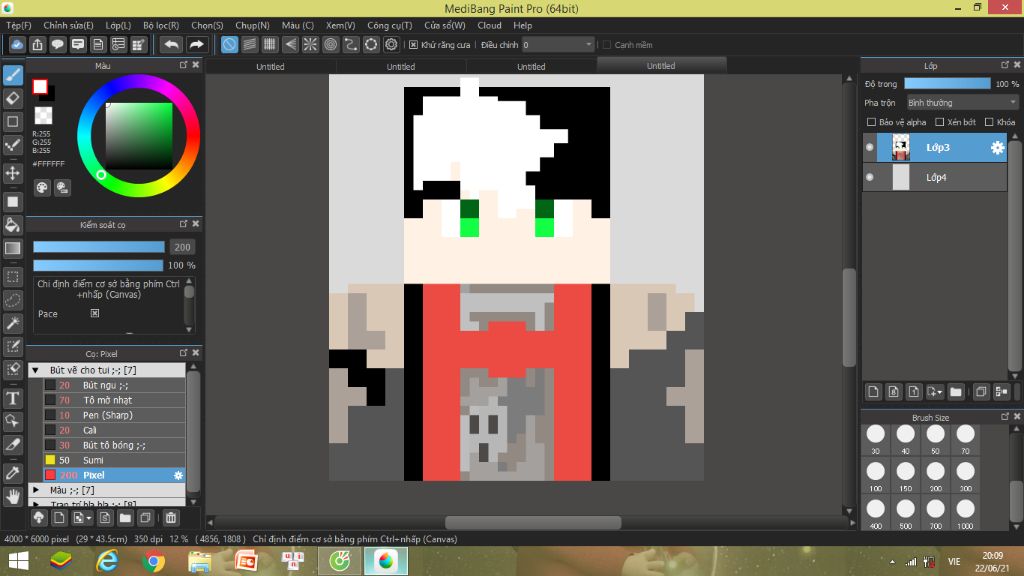This screenshot has width=1024, height=576.
Task: Select the Pen (Sharp) brush
Action: pos(114,415)
